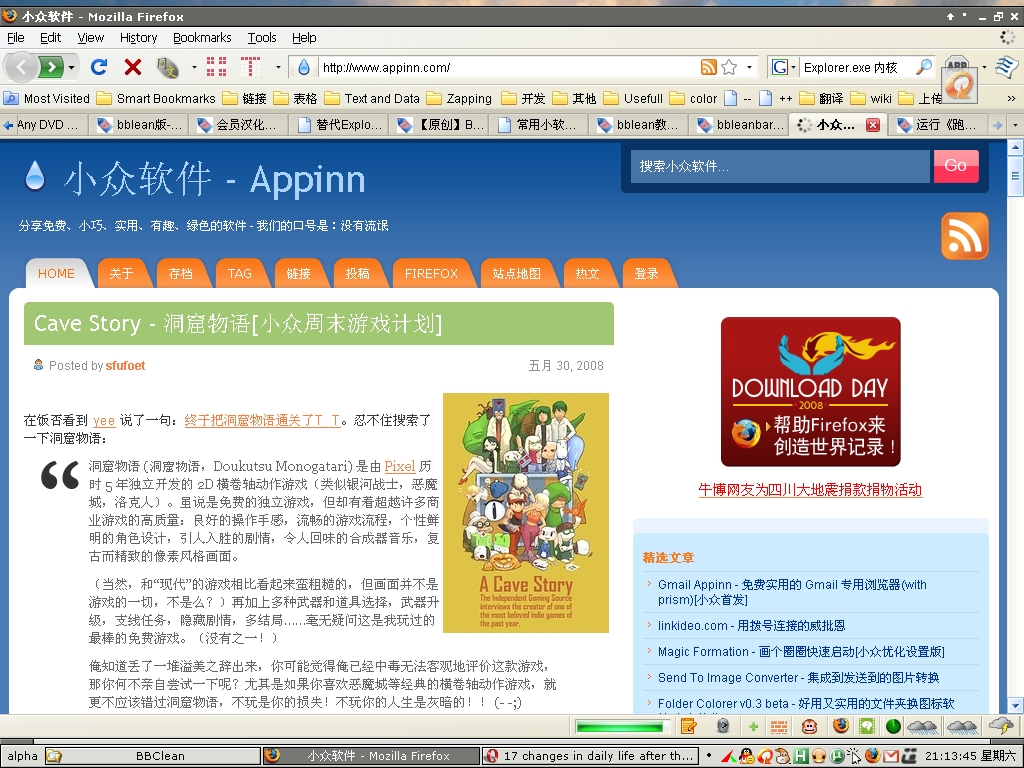
Task: Open the Text and Data bookmarks folder
Action: (x=372, y=99)
